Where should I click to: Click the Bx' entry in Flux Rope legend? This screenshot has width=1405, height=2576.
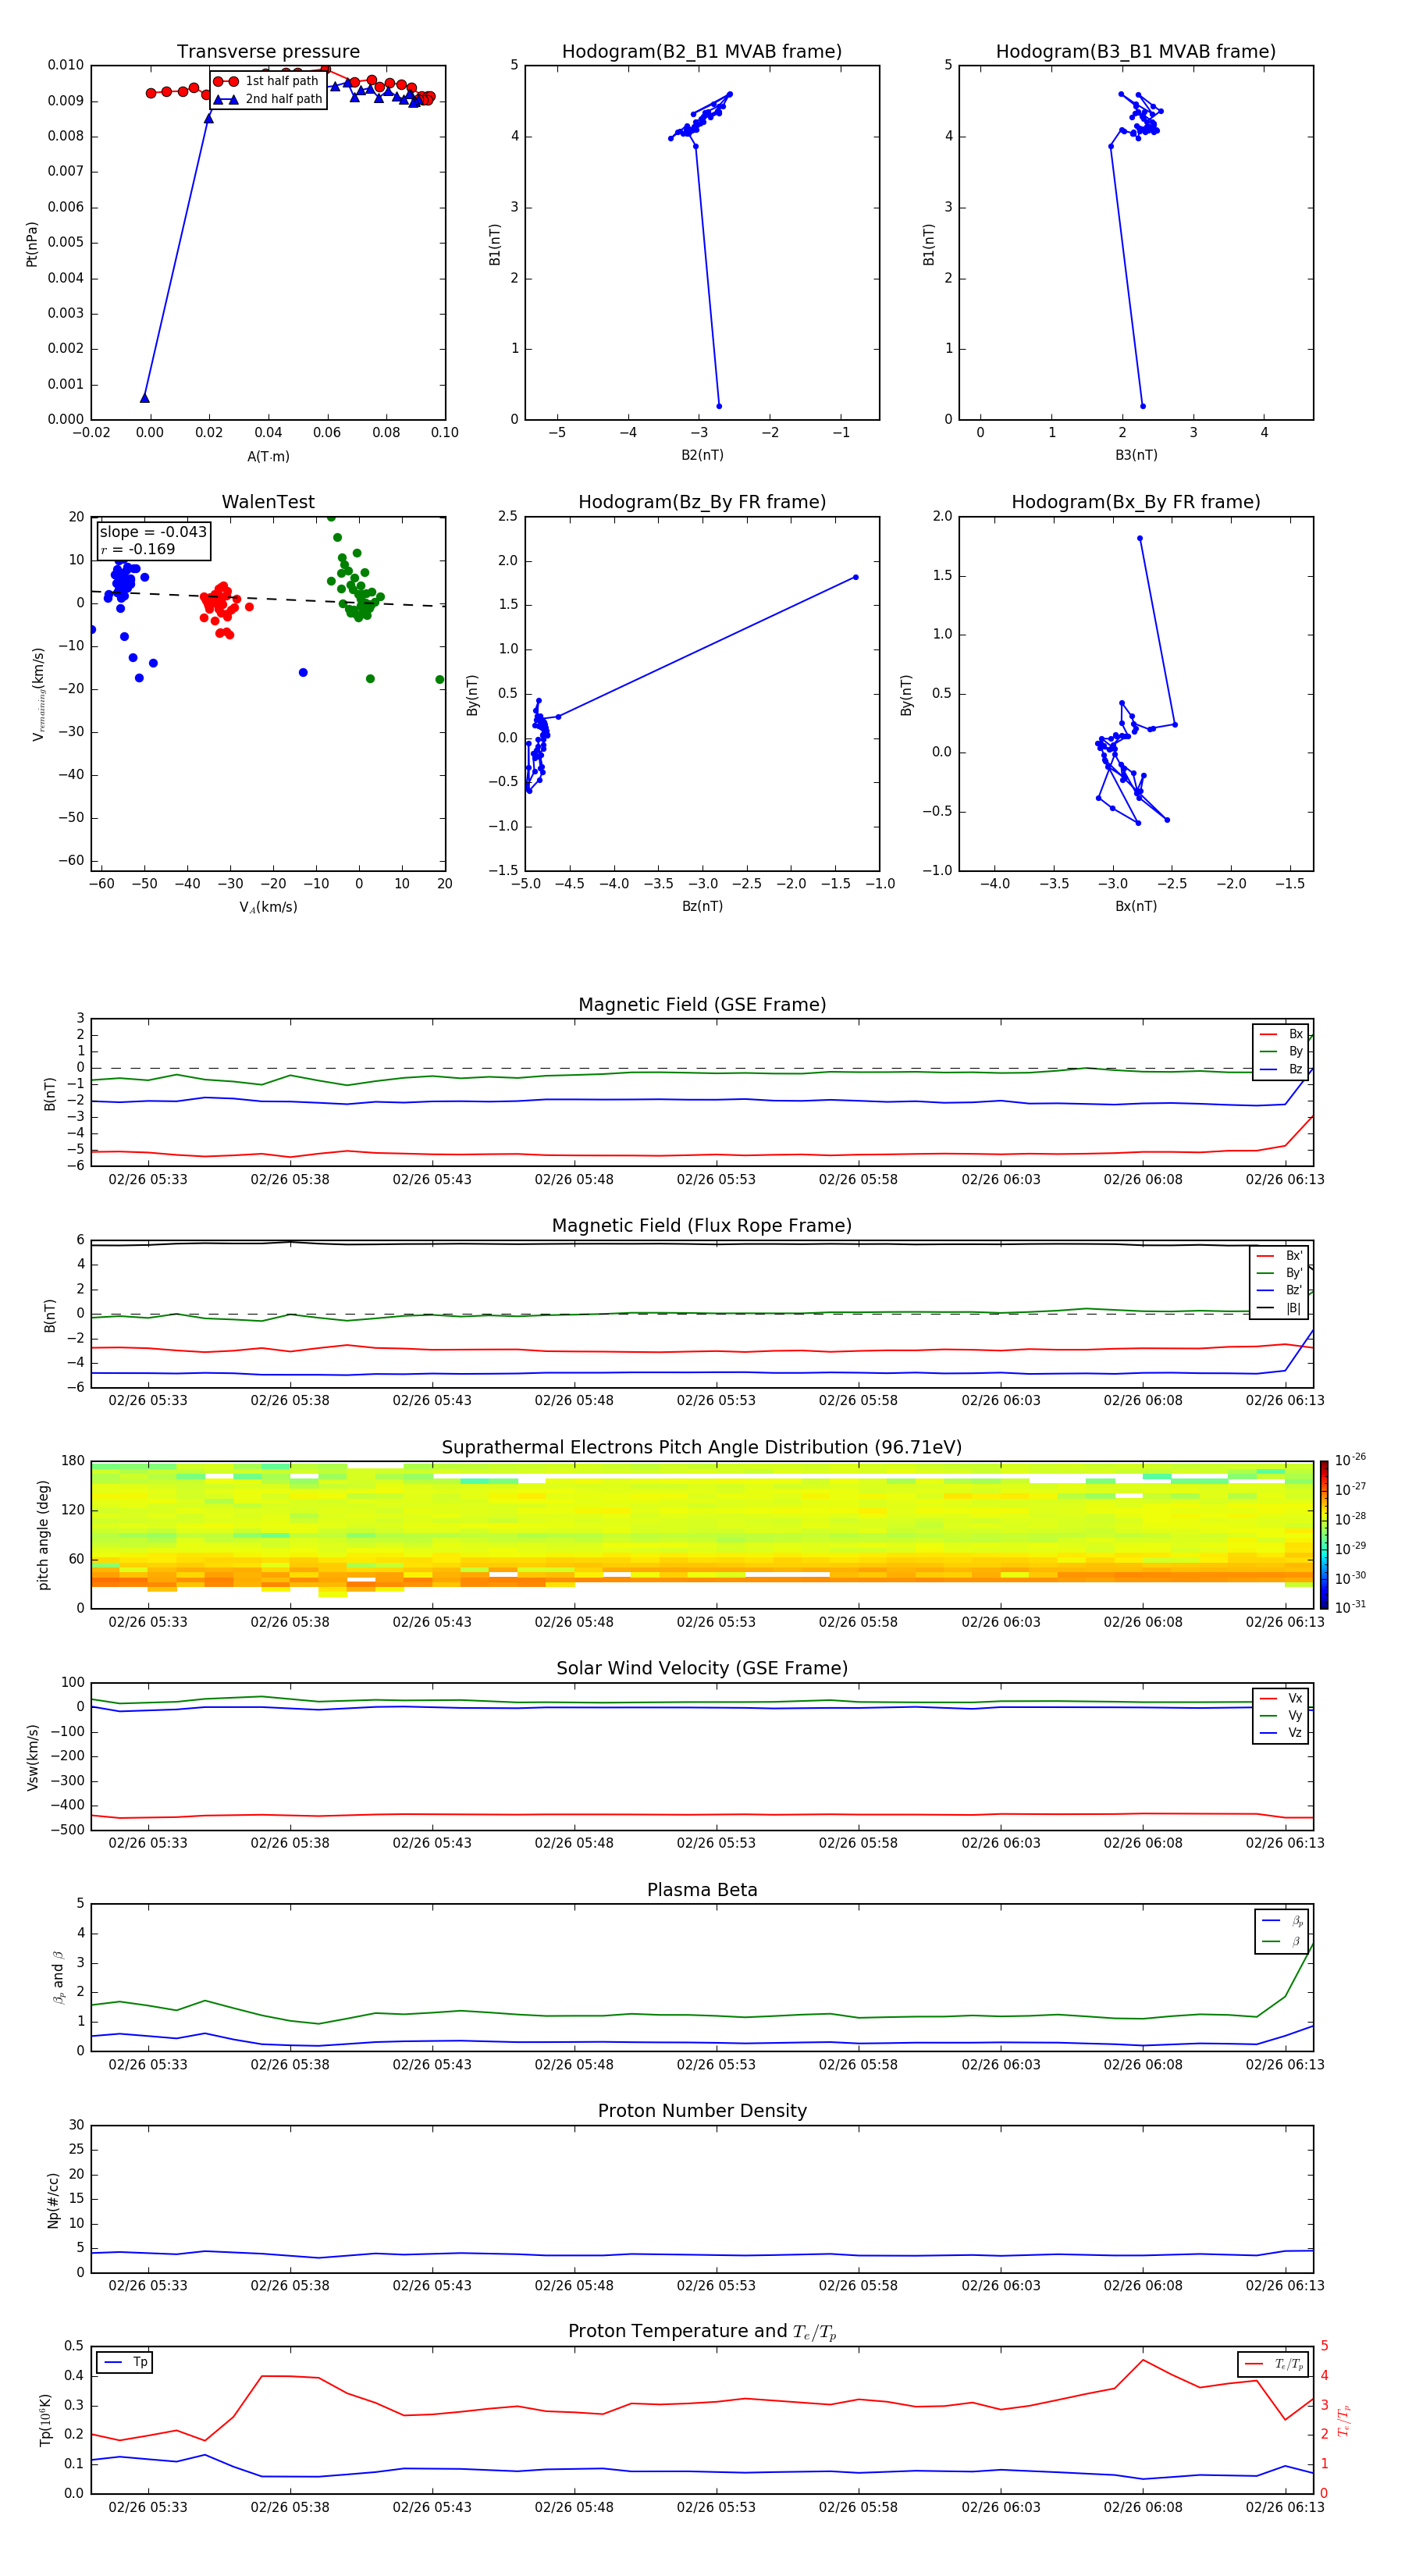[1280, 1256]
